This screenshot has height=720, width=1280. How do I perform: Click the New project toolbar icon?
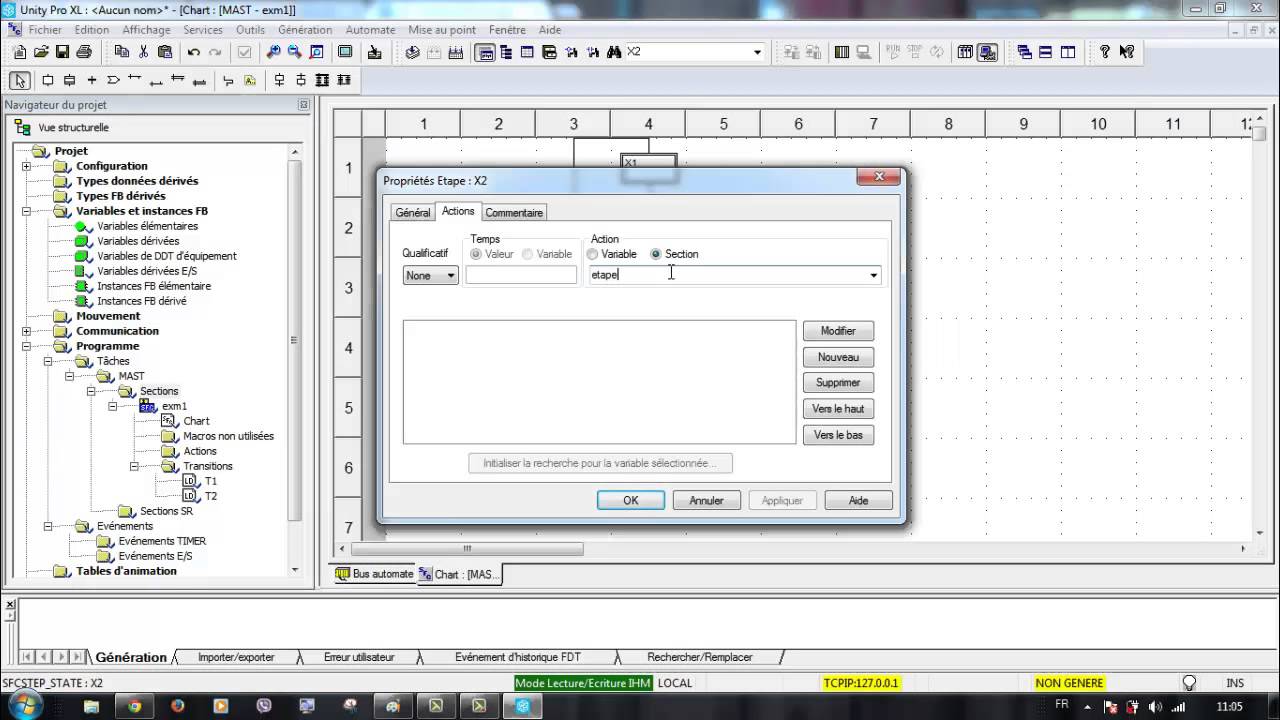pos(20,52)
